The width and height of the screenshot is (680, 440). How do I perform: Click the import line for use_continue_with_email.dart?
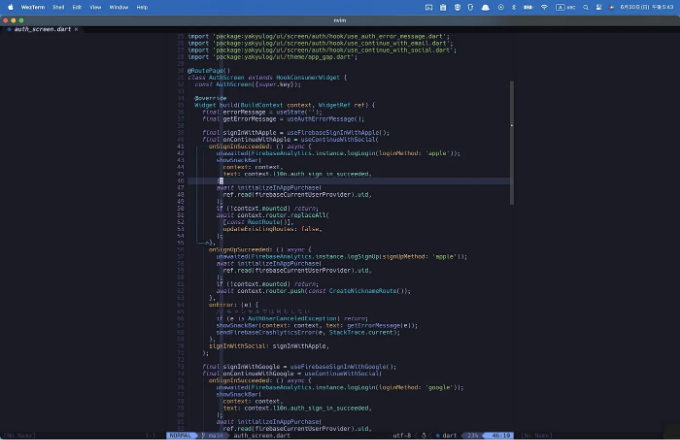point(320,43)
